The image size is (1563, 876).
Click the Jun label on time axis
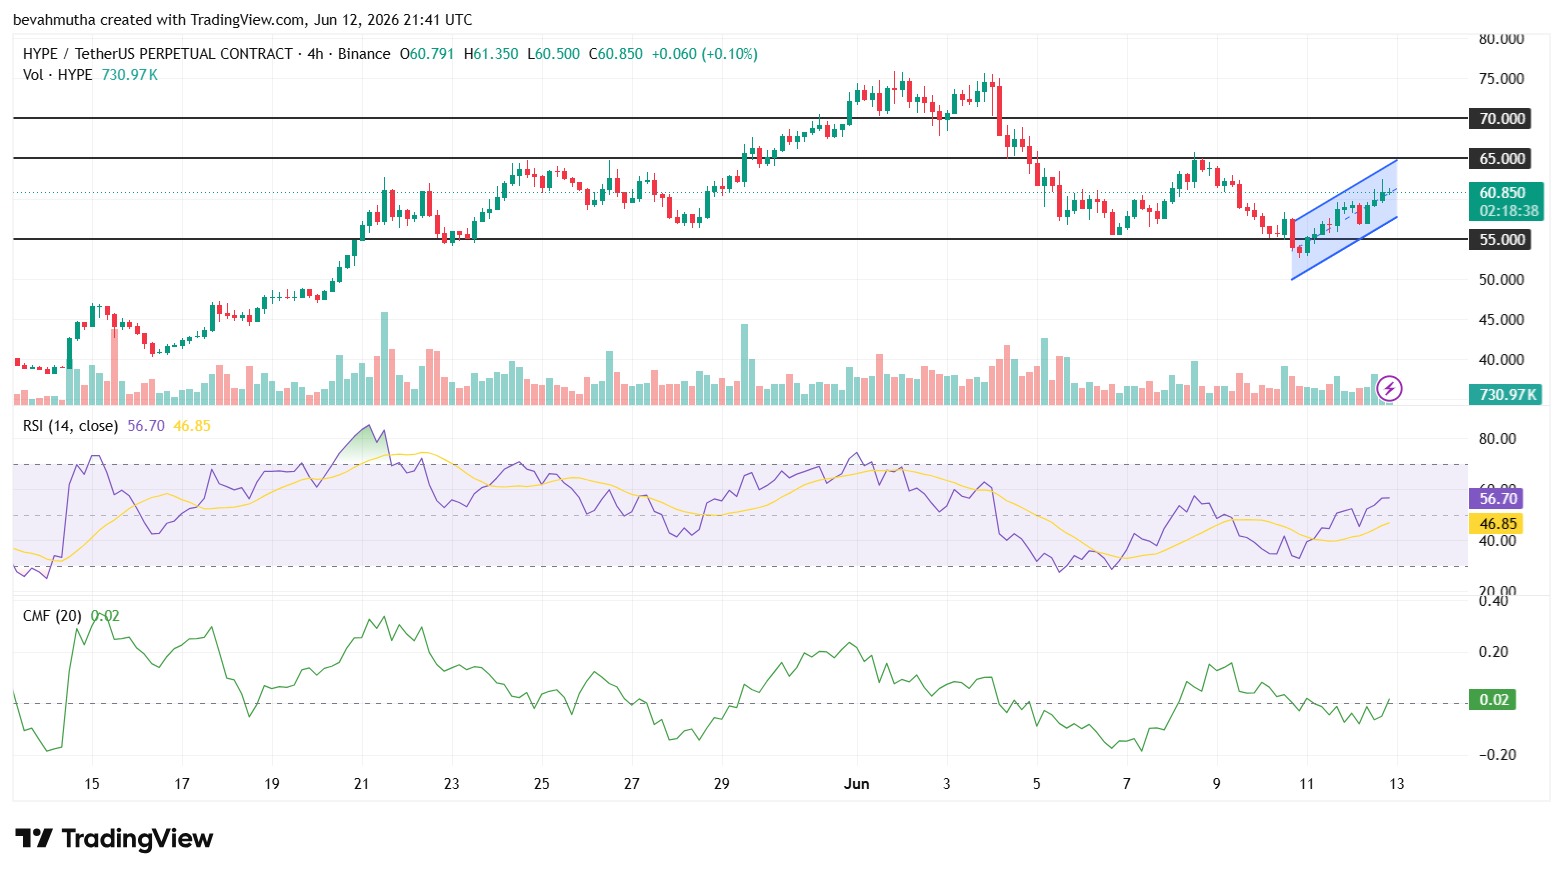[x=857, y=783]
